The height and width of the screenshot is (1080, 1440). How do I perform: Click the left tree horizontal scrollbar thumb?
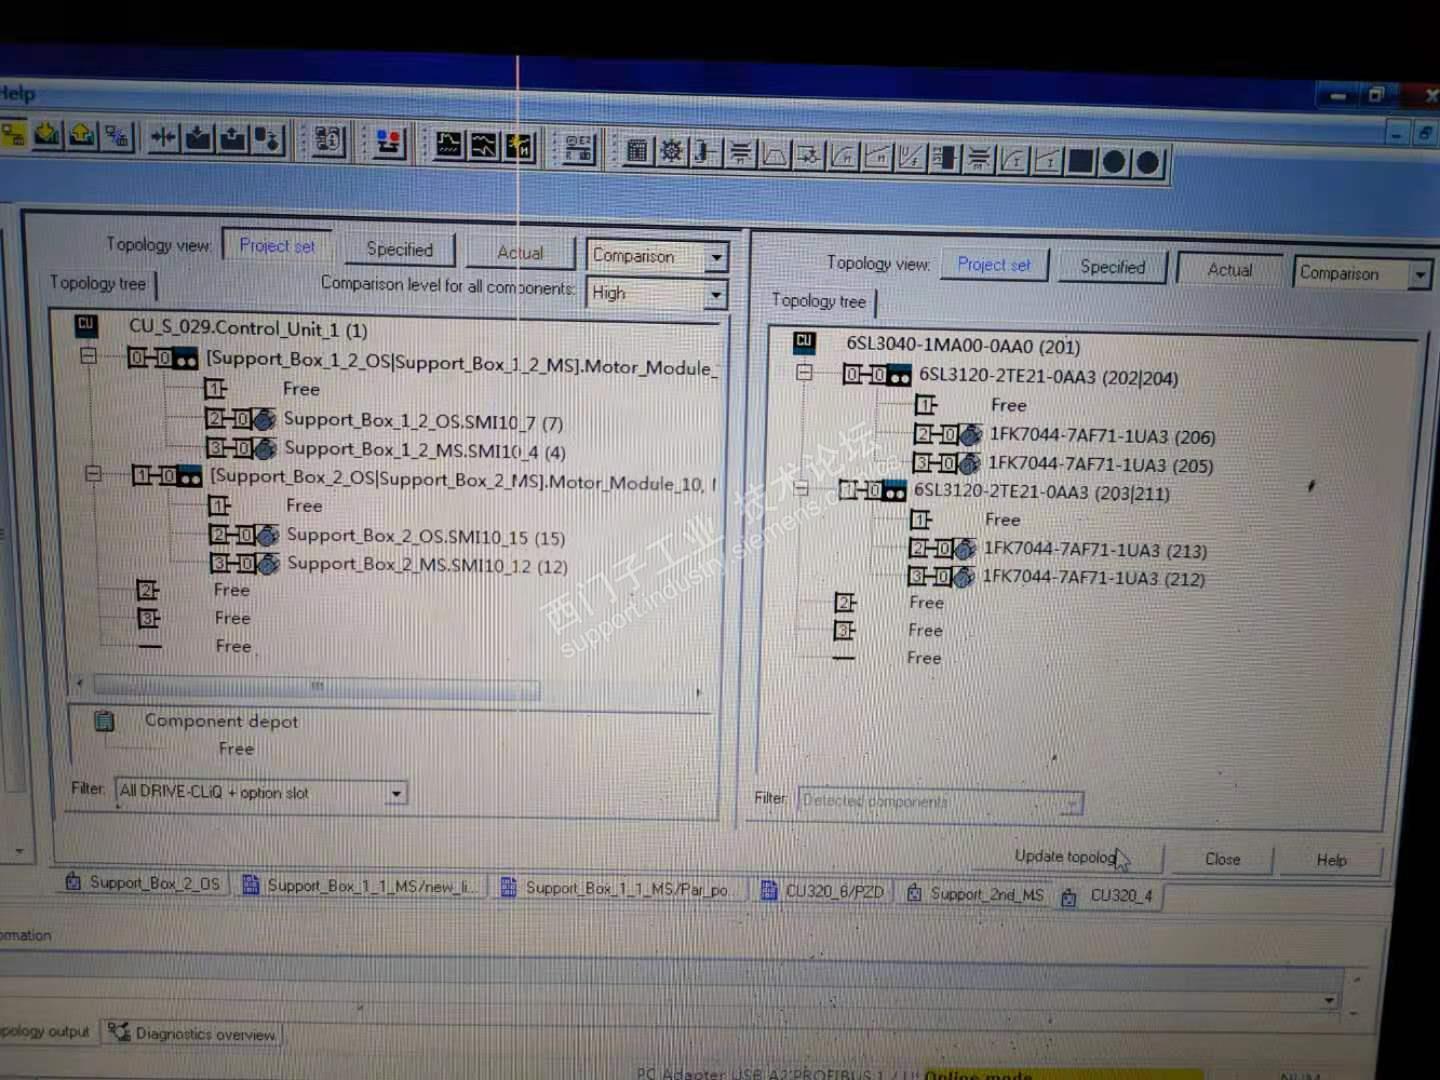(317, 686)
